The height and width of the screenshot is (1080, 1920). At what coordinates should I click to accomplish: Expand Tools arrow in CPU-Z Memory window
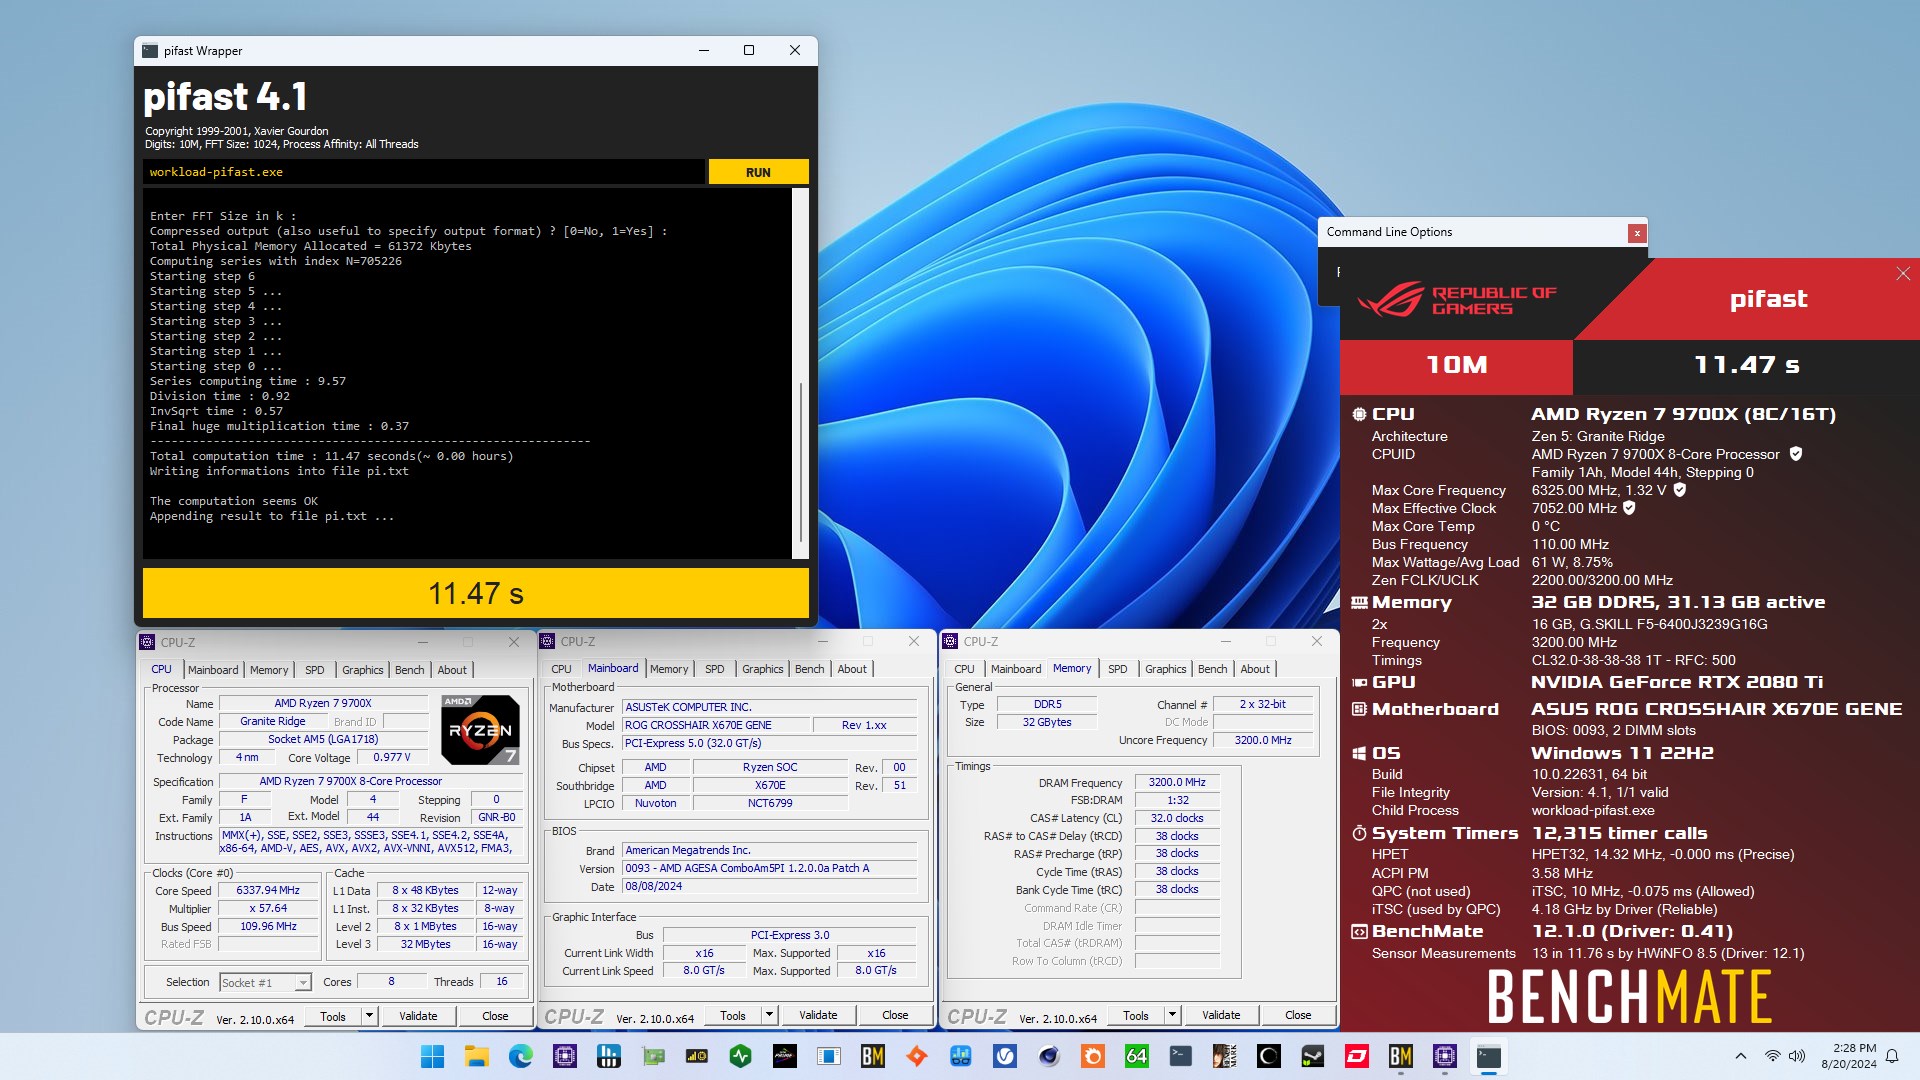[x=1172, y=1015]
